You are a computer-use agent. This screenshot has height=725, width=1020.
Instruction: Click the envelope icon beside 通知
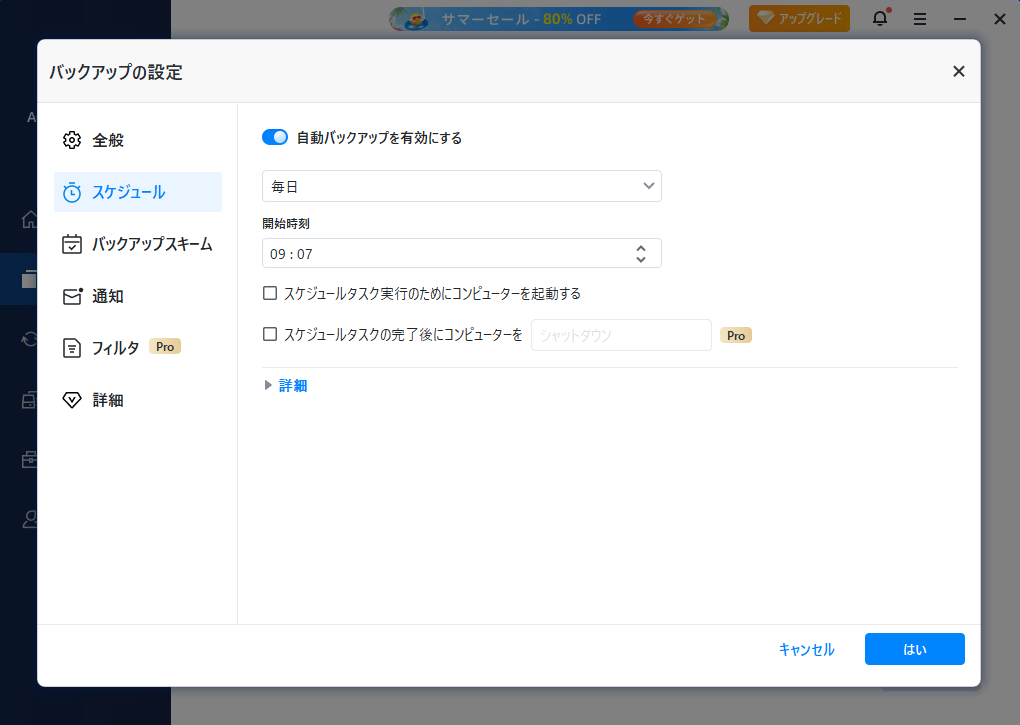point(72,297)
